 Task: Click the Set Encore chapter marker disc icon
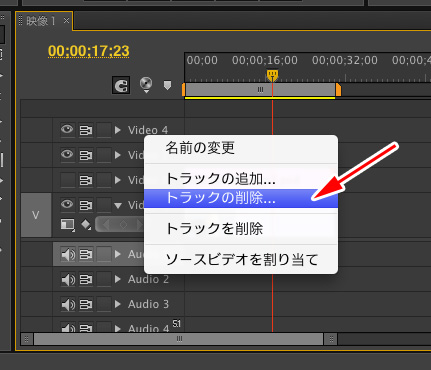point(146,84)
